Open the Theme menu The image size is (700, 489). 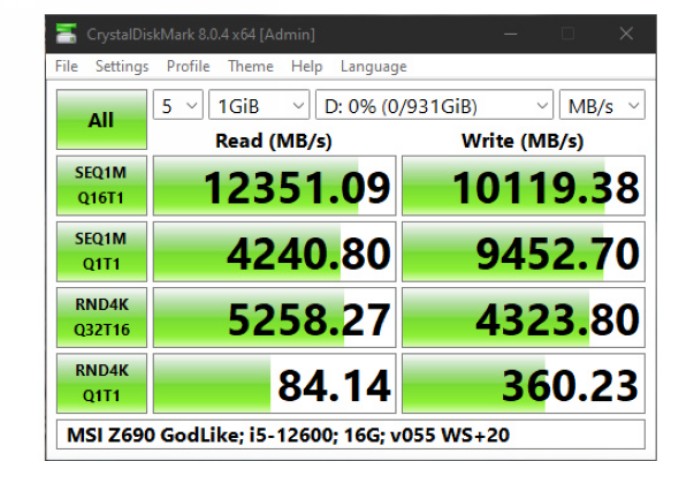[250, 66]
